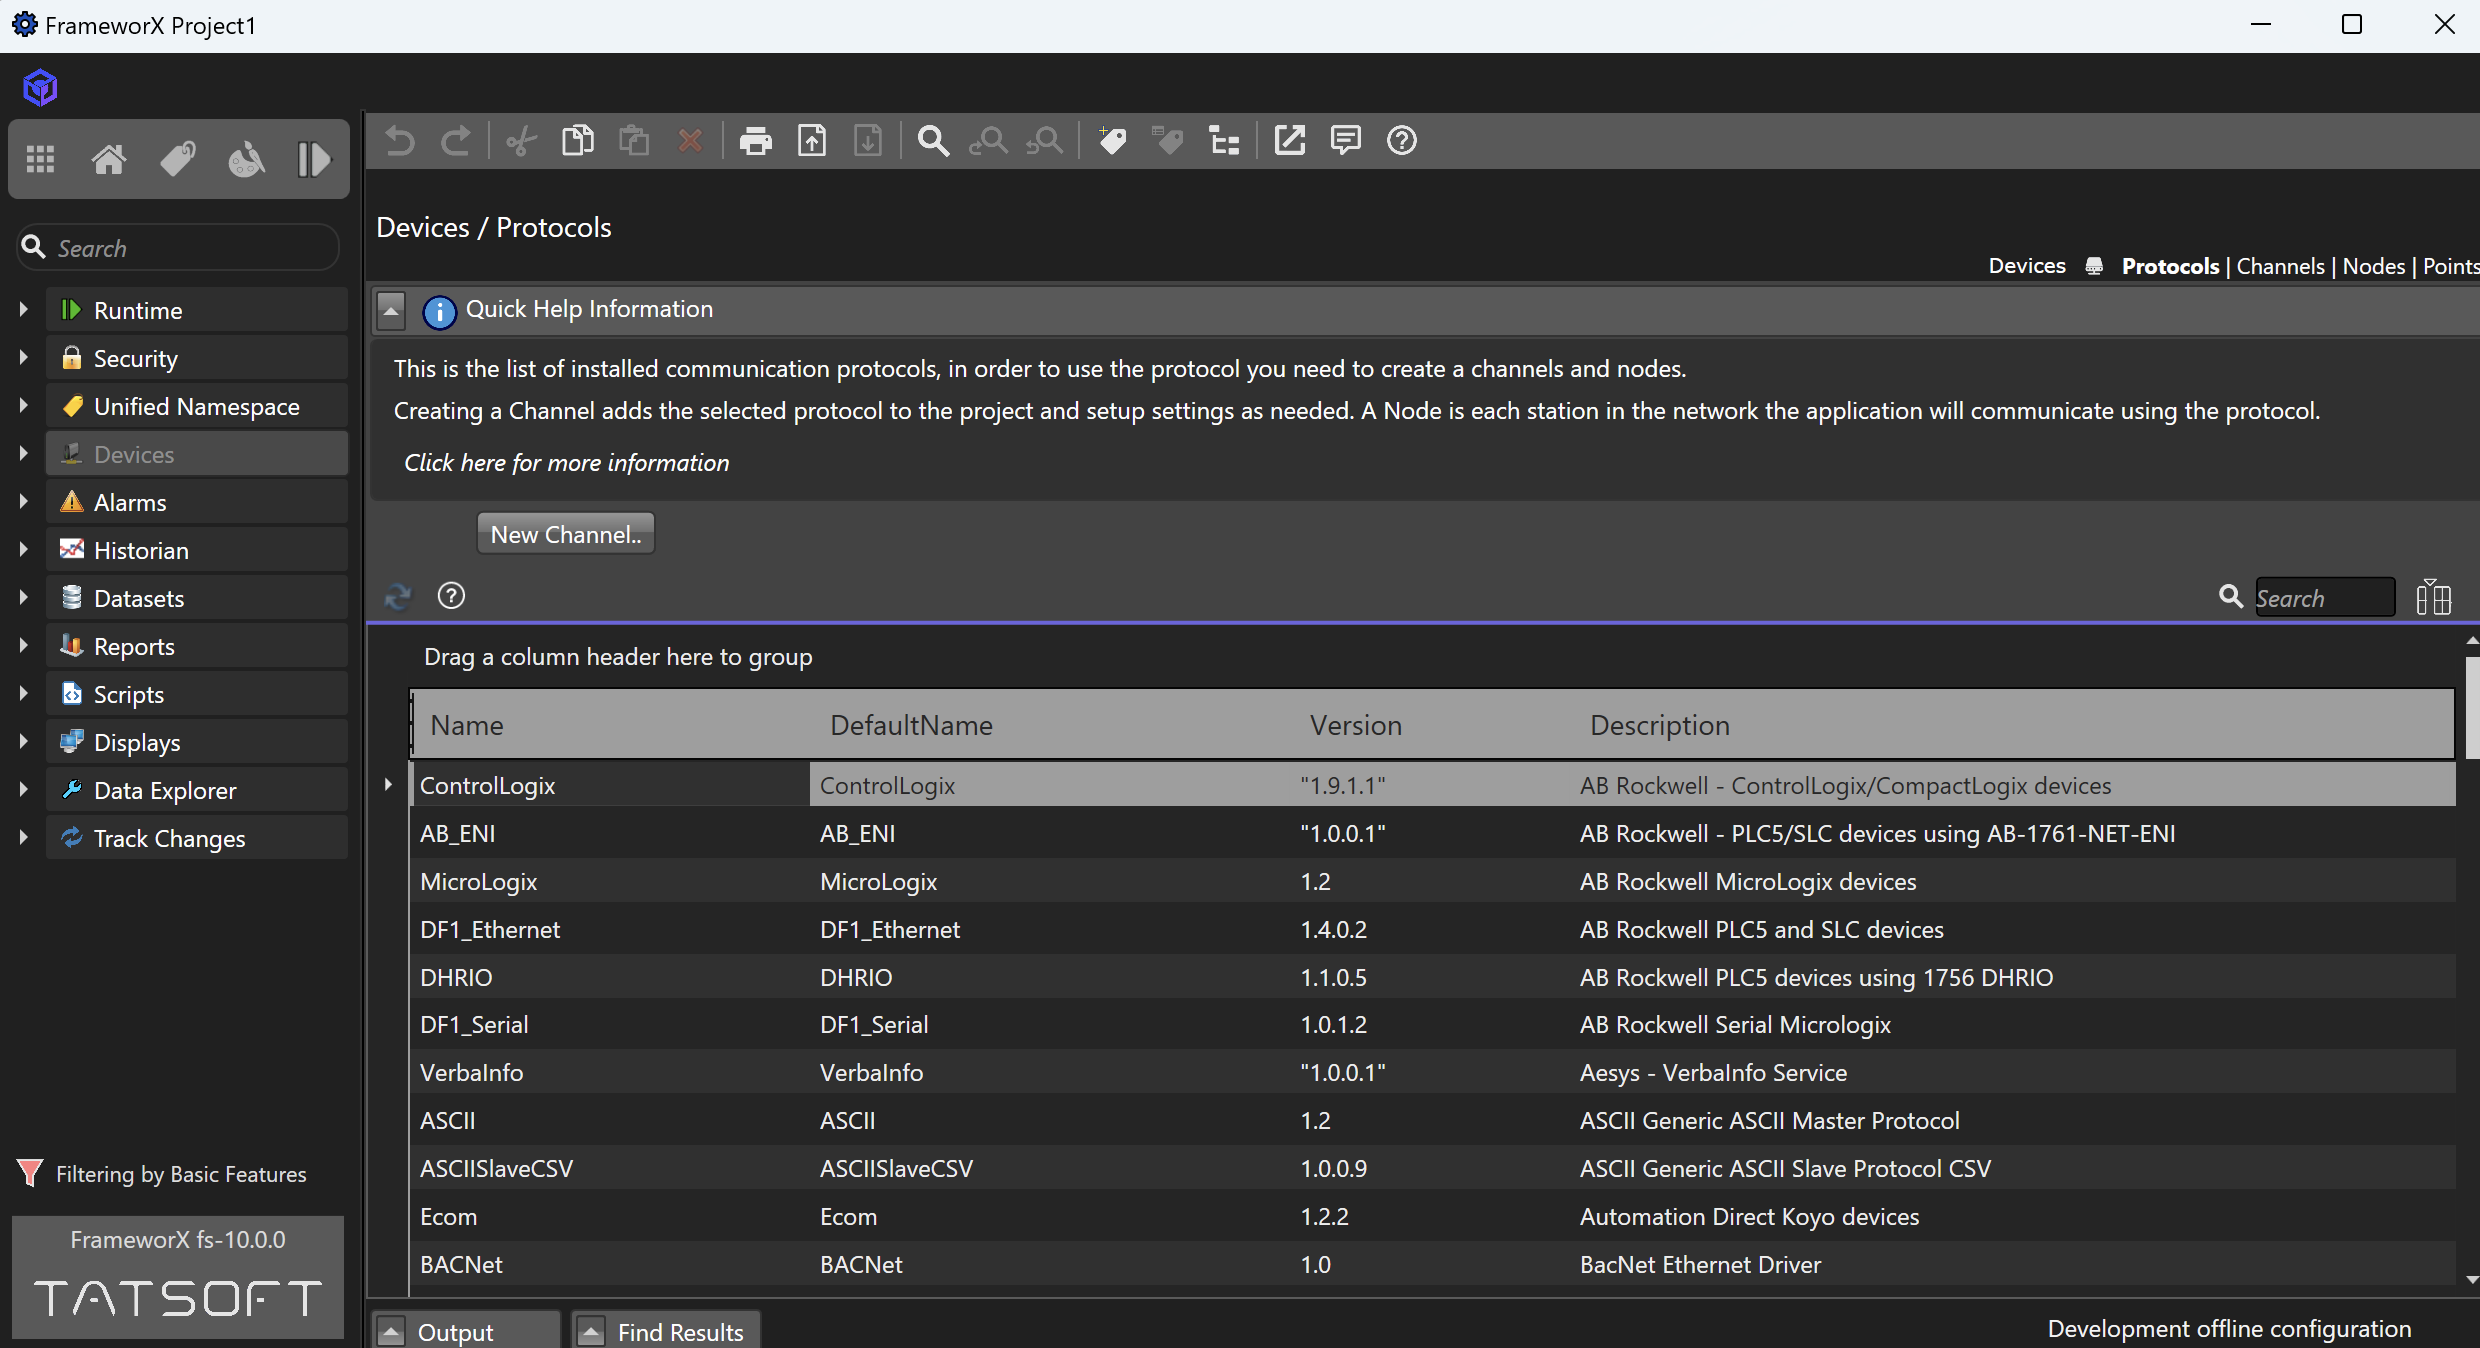Expand the ControlLogix row indicator arrow
The height and width of the screenshot is (1348, 2480).
click(x=388, y=785)
